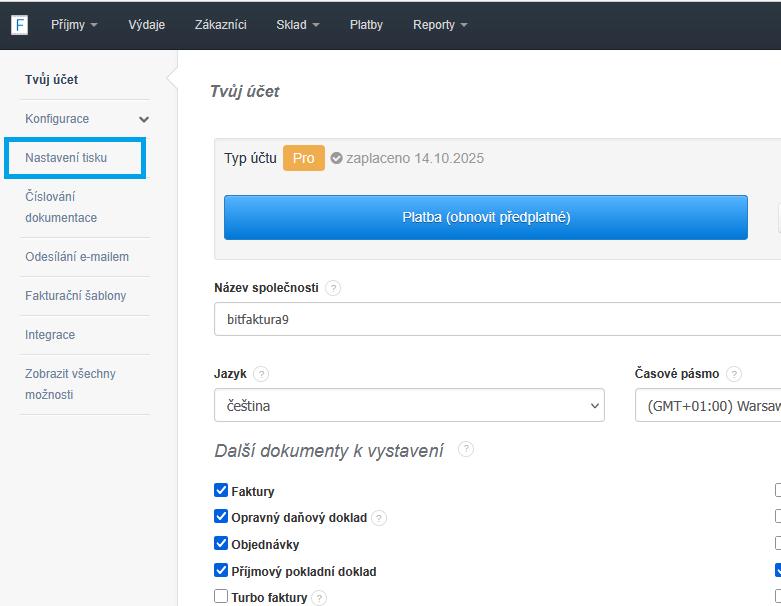The width and height of the screenshot is (781, 606).
Task: Uncheck the Faktury checkbox
Action: [221, 491]
